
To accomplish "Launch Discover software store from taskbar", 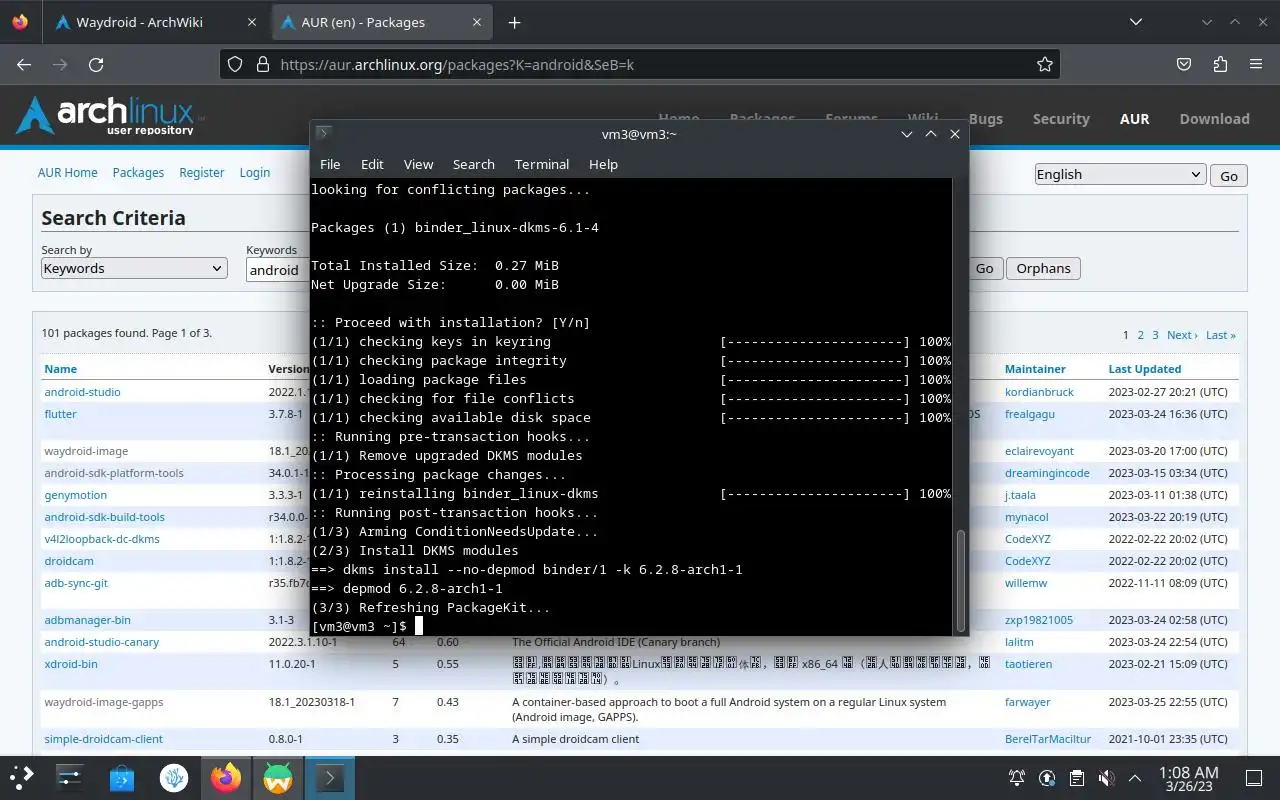I will click(122, 777).
